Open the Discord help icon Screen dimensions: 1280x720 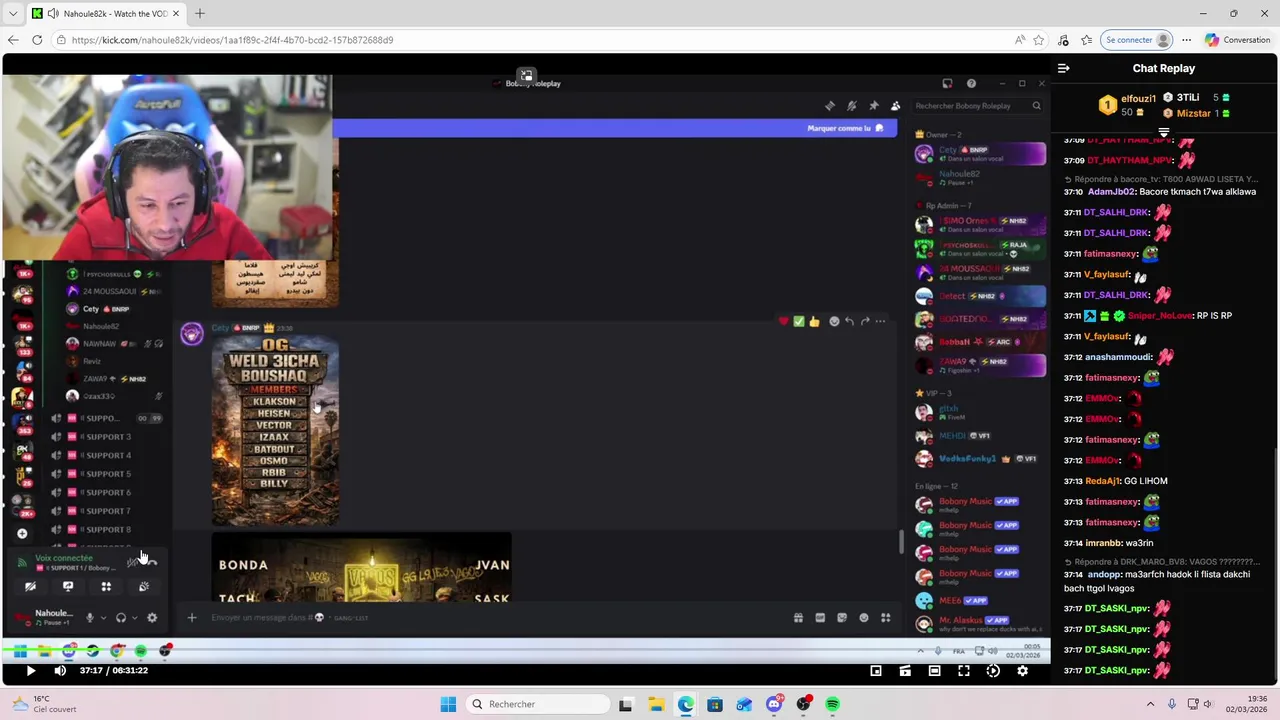click(x=971, y=84)
